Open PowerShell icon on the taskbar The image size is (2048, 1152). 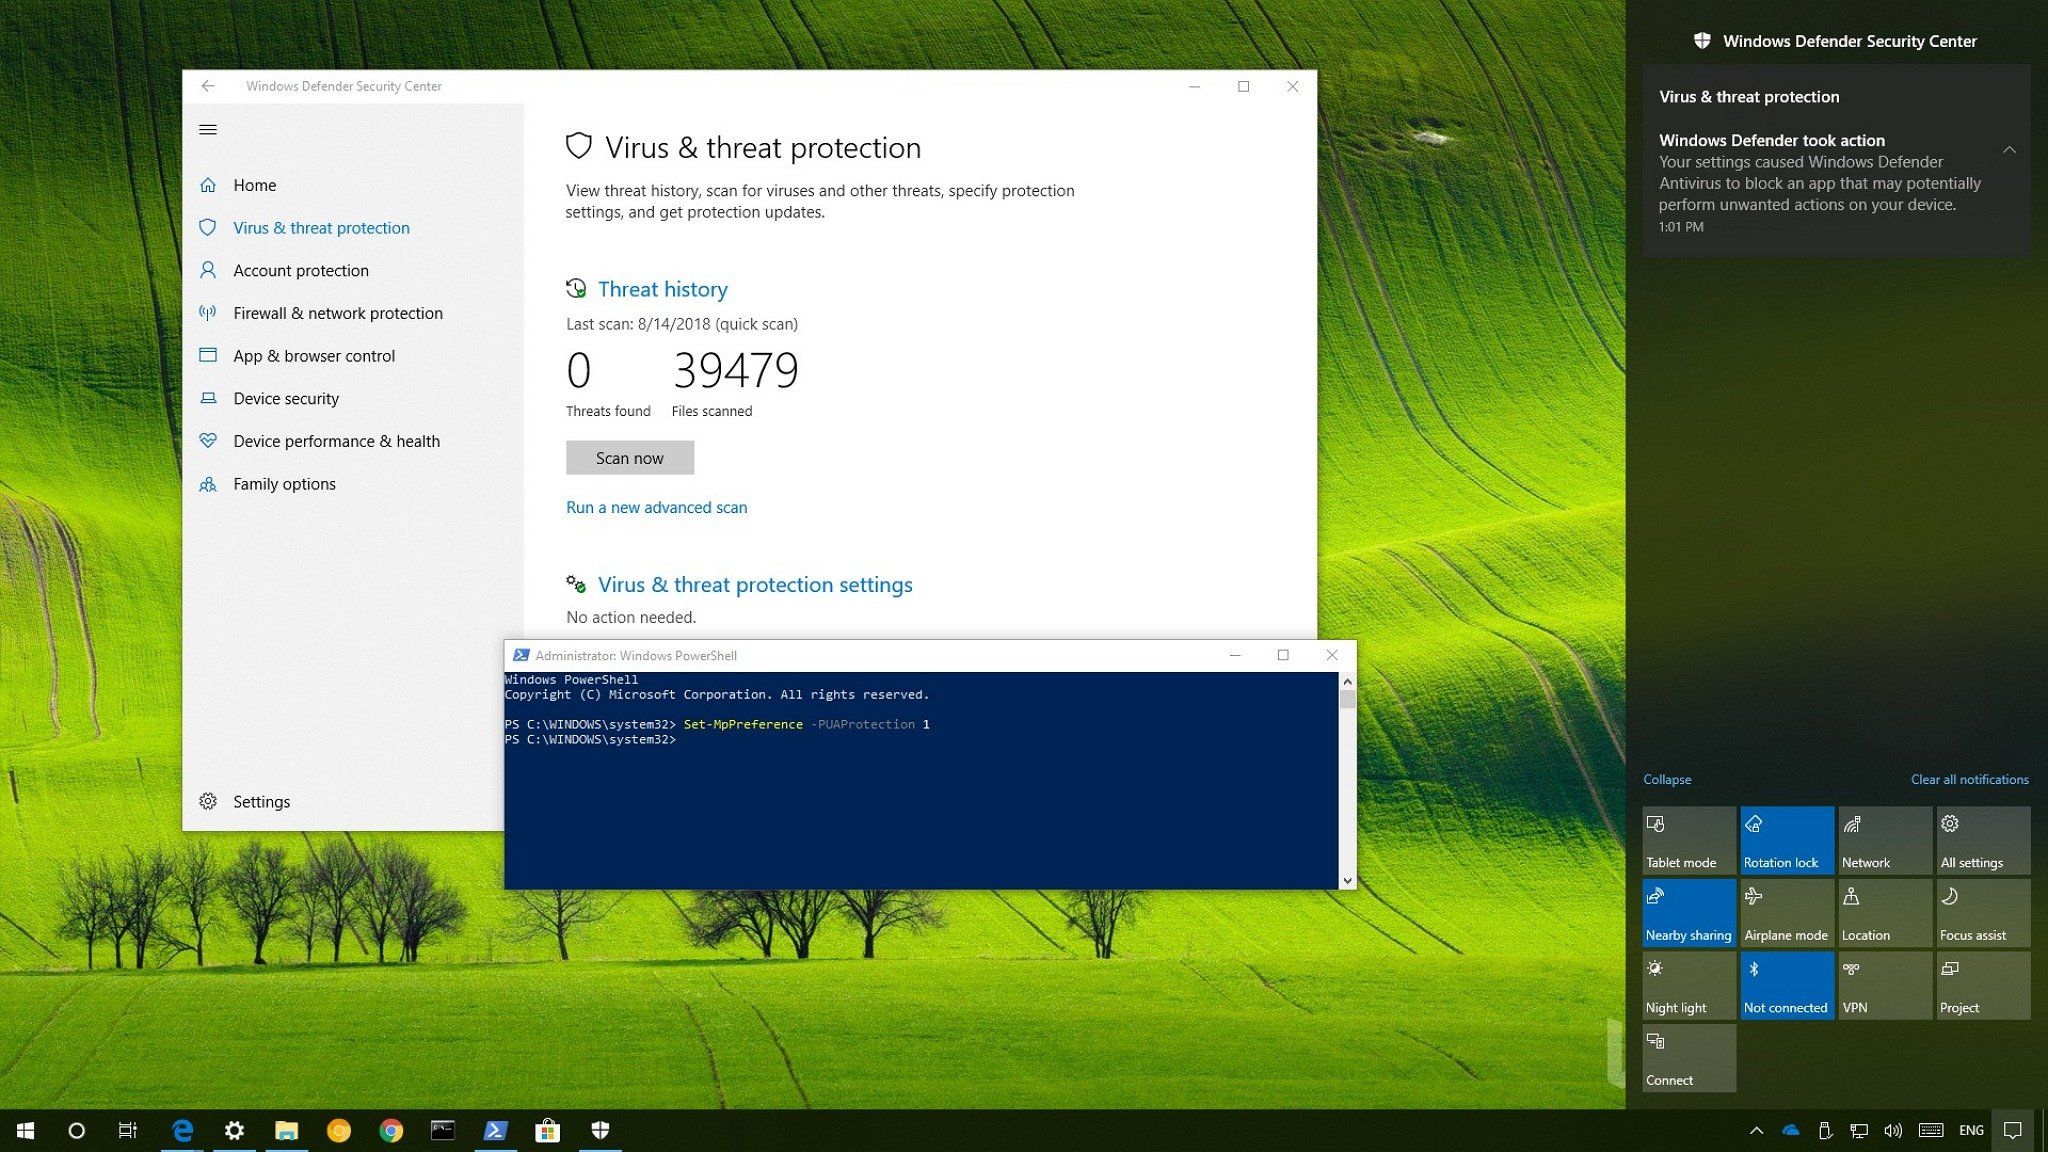point(495,1130)
